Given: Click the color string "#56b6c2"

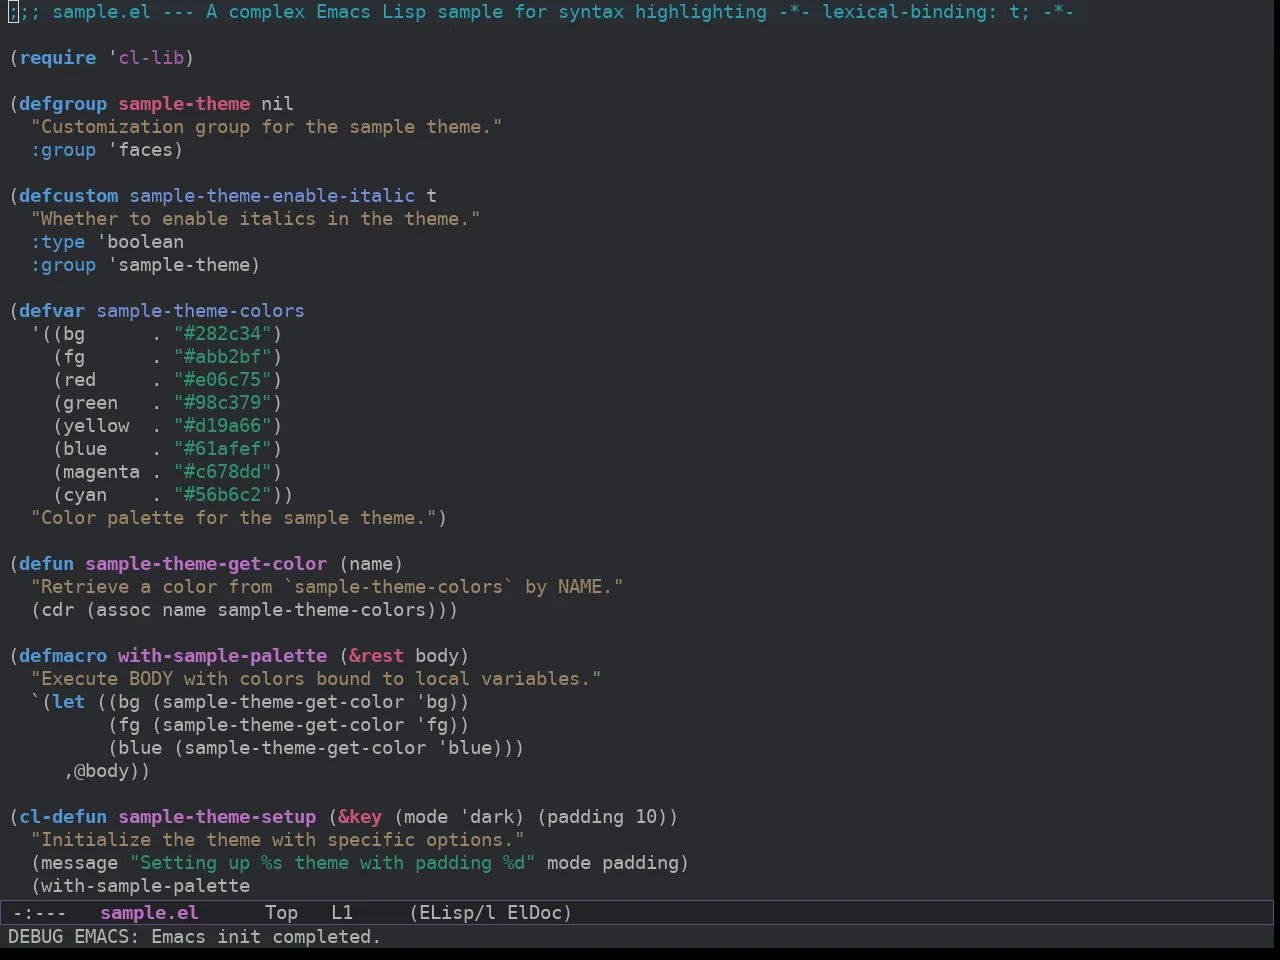Looking at the screenshot, I should [x=223, y=495].
